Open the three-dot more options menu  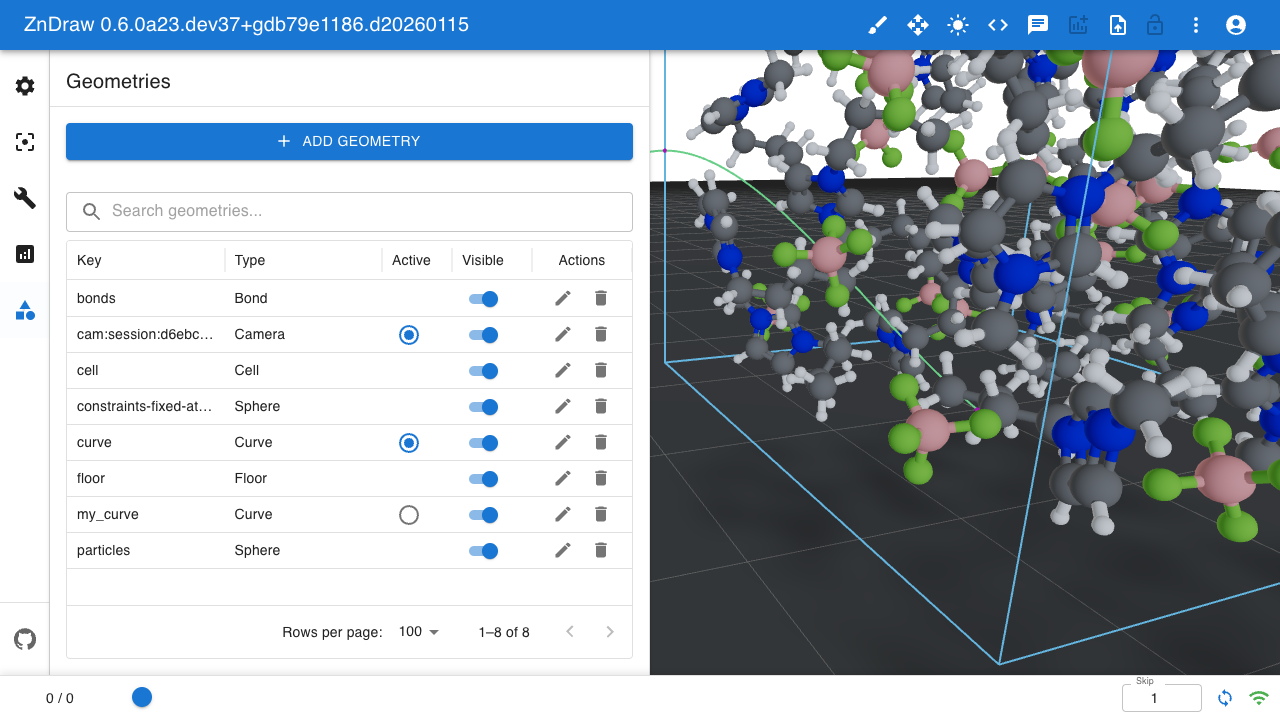point(1196,25)
